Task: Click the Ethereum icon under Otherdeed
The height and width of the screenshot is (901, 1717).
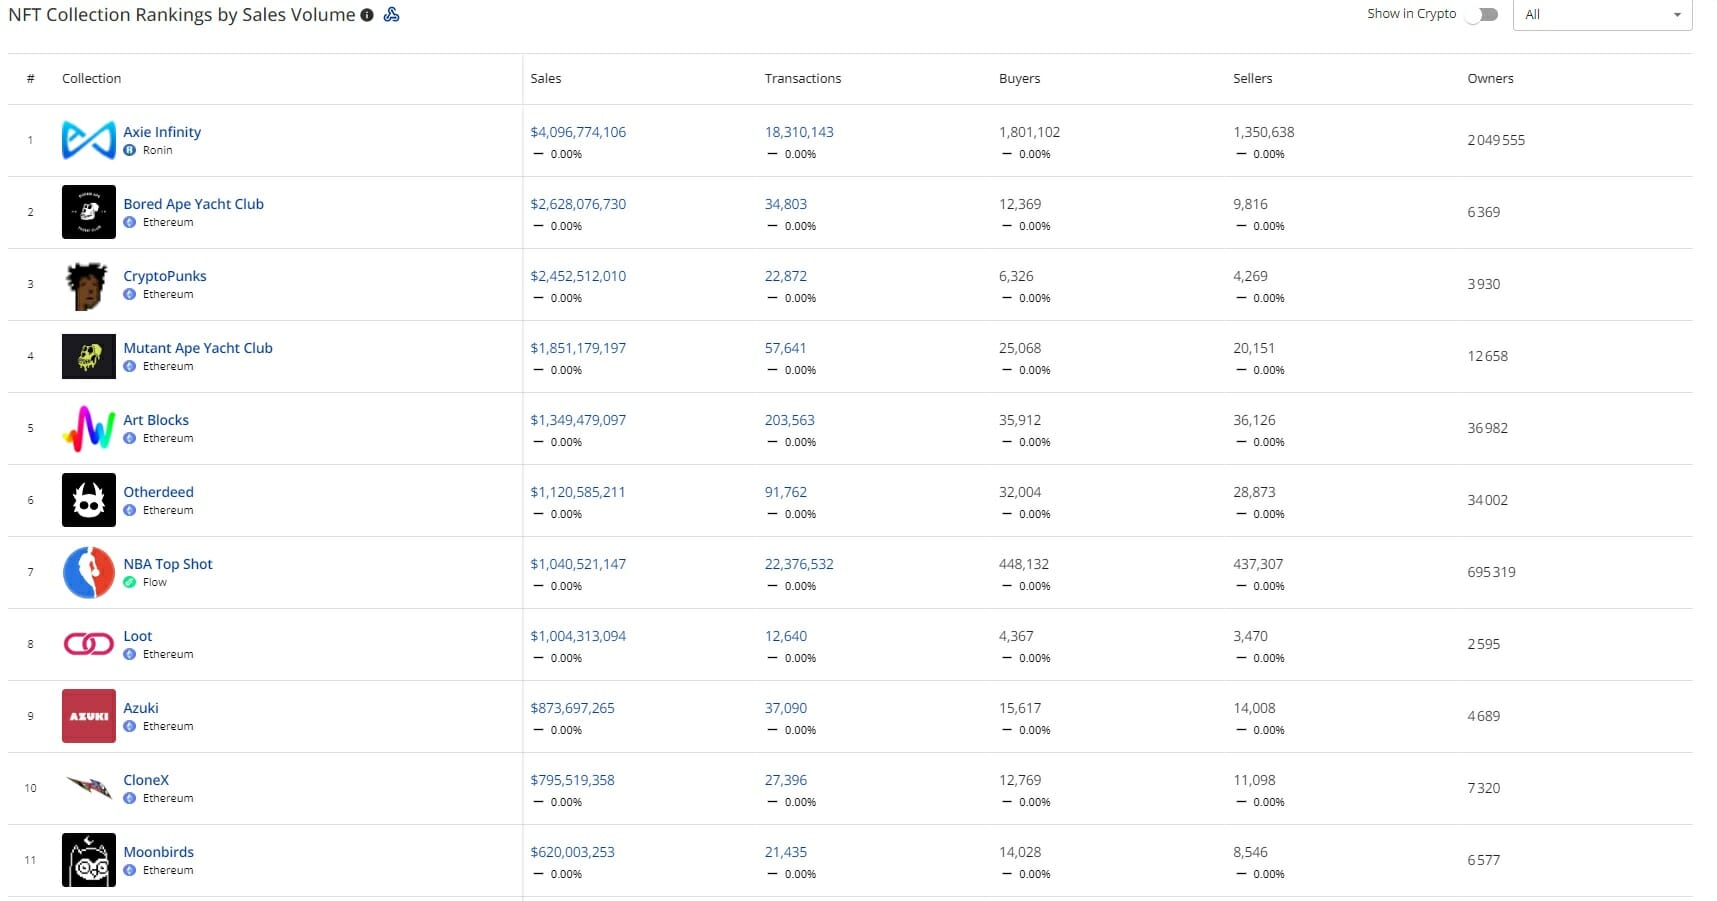Action: click(130, 510)
